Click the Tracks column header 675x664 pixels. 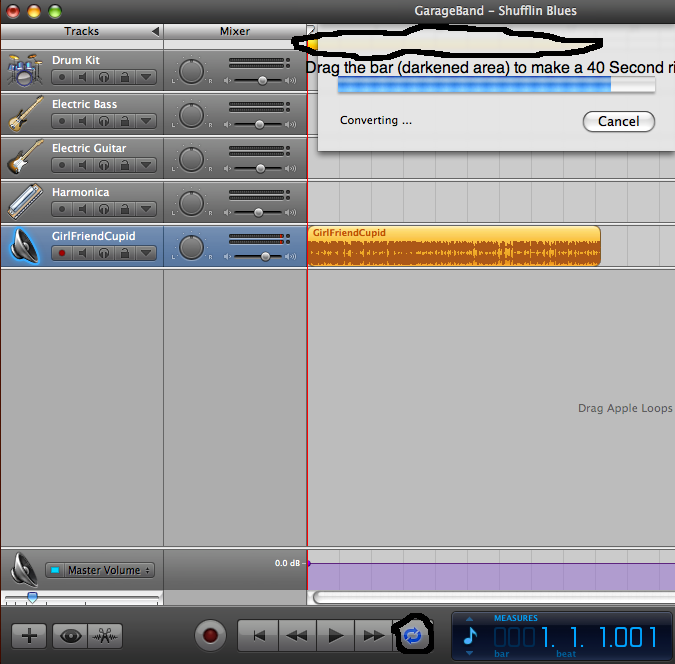[82, 31]
